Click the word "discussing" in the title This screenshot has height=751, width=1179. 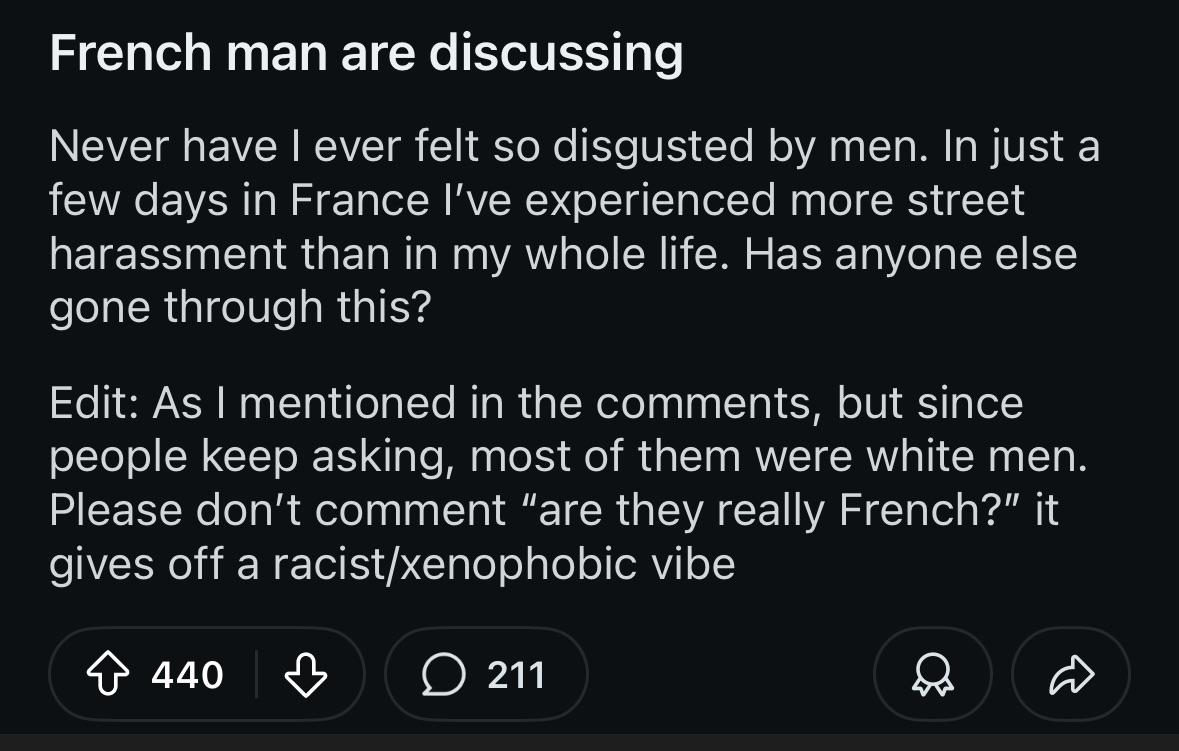(556, 53)
